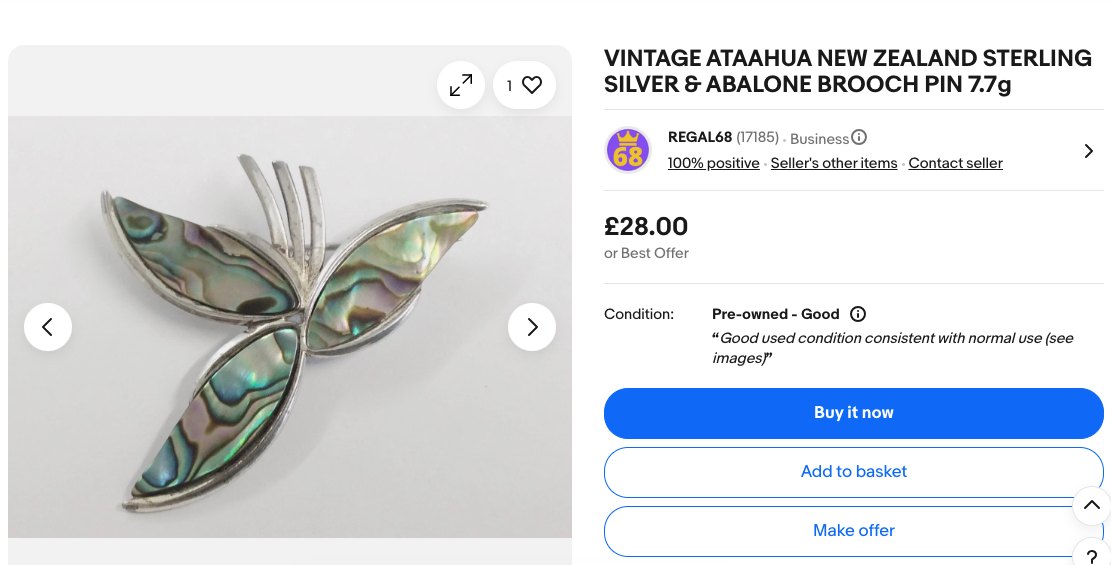
Task: Click the Buy it now button
Action: 853,413
